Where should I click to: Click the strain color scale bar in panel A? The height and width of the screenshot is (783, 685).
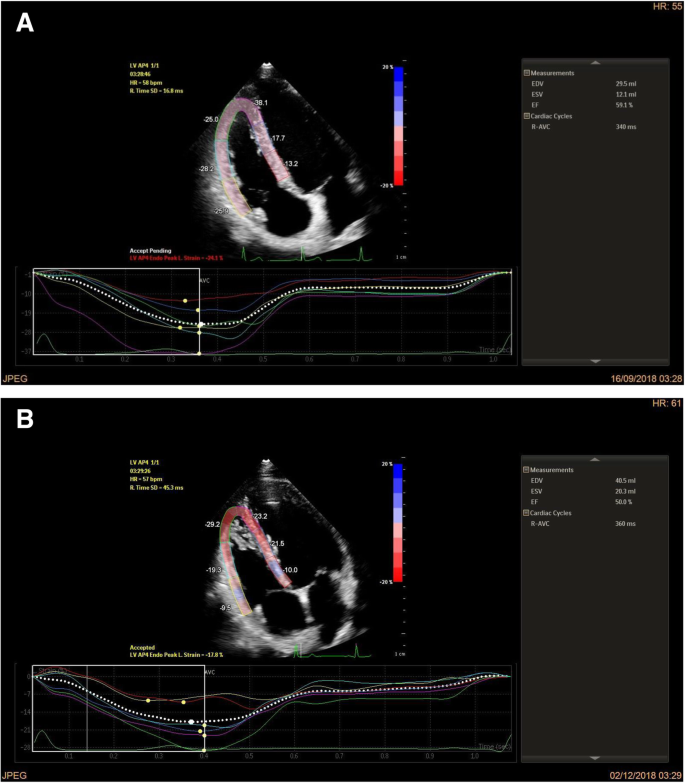398,126
